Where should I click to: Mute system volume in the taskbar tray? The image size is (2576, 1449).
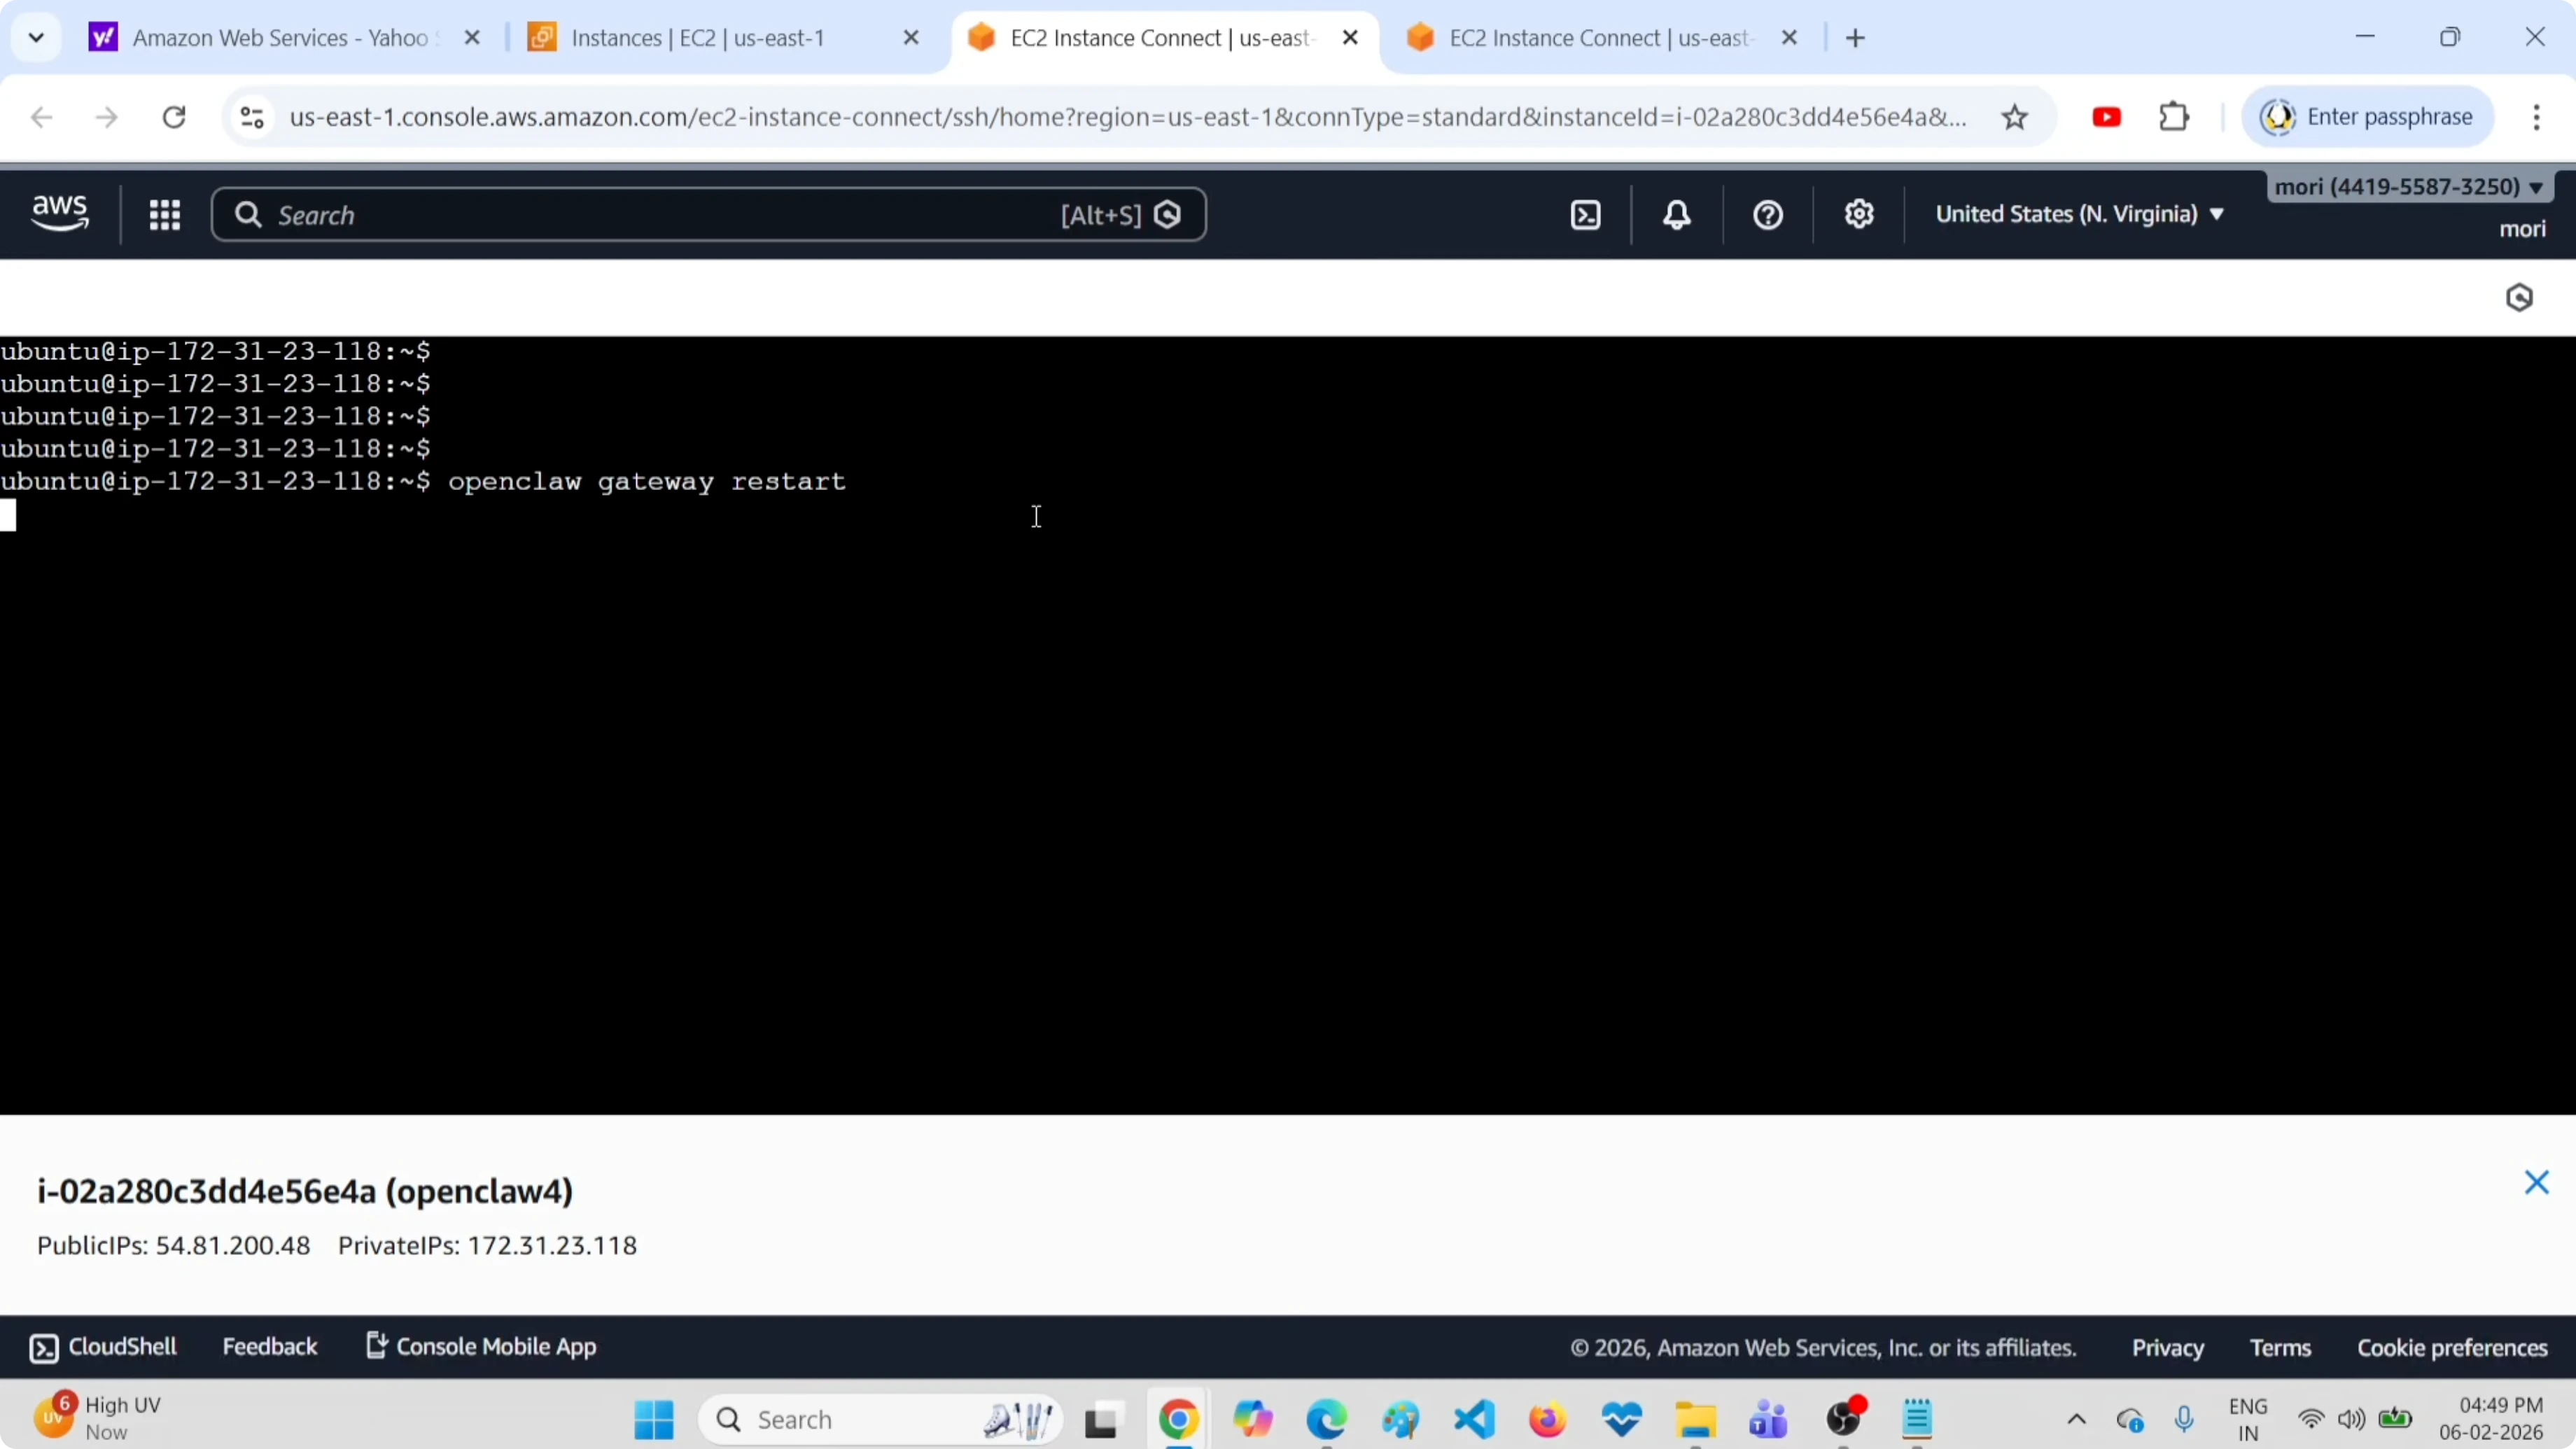pyautogui.click(x=2352, y=1419)
